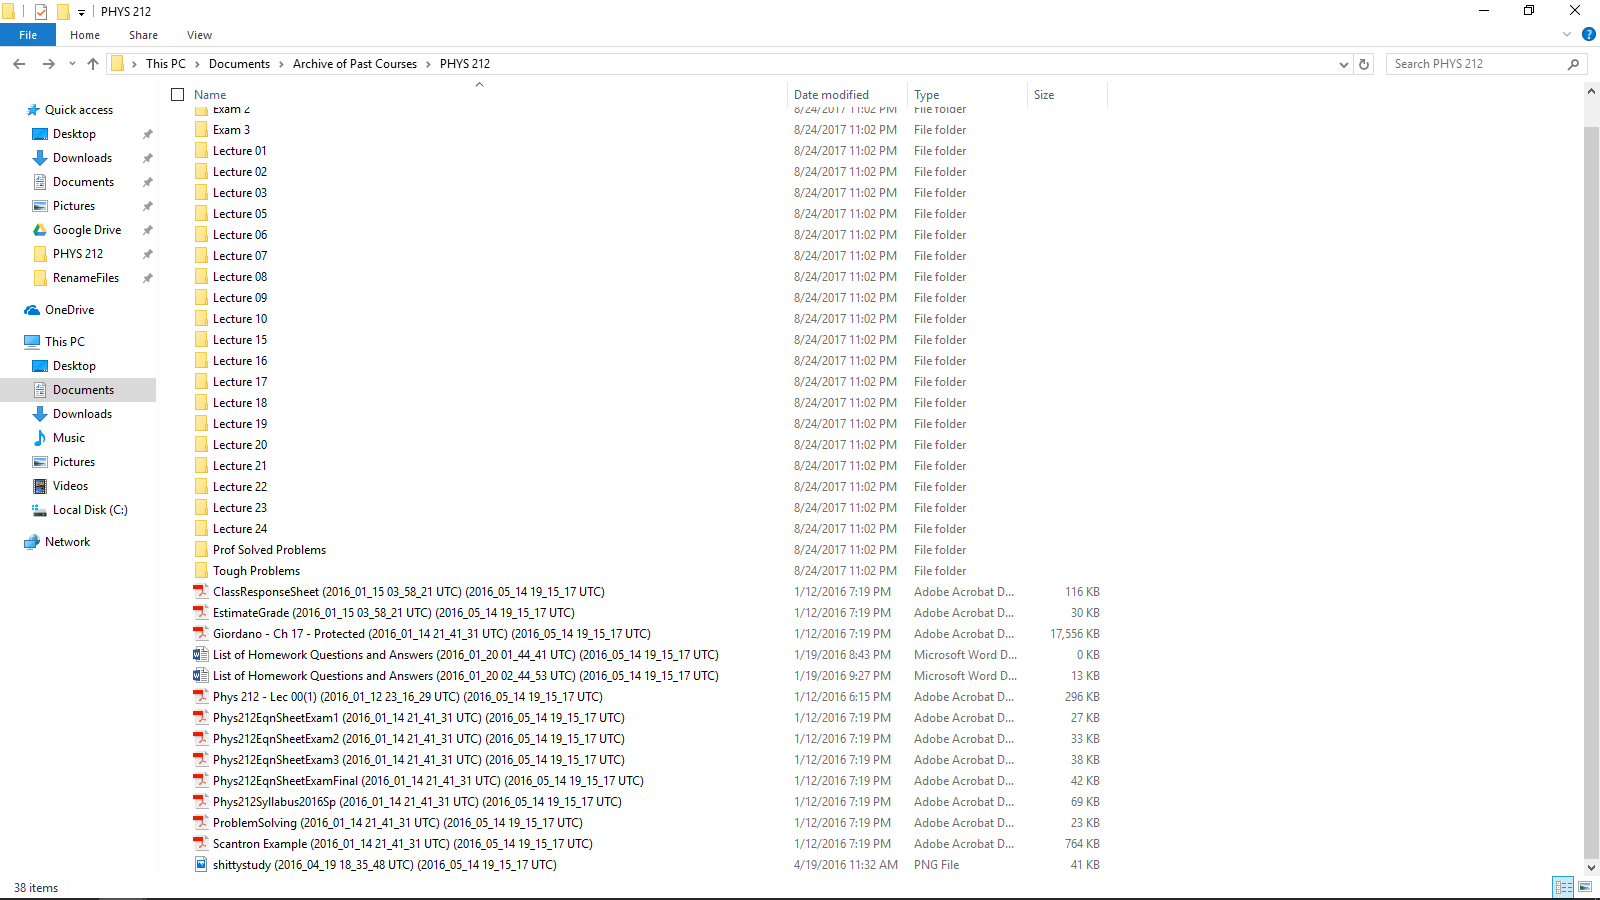1600x900 pixels.
Task: Click pinned PHYS 212 folder in sidebar
Action: [78, 254]
